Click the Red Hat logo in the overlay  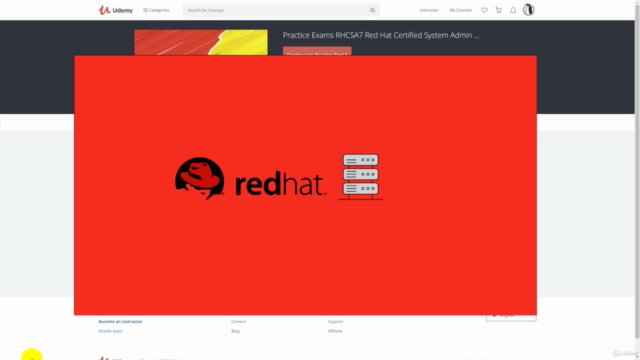pos(251,178)
